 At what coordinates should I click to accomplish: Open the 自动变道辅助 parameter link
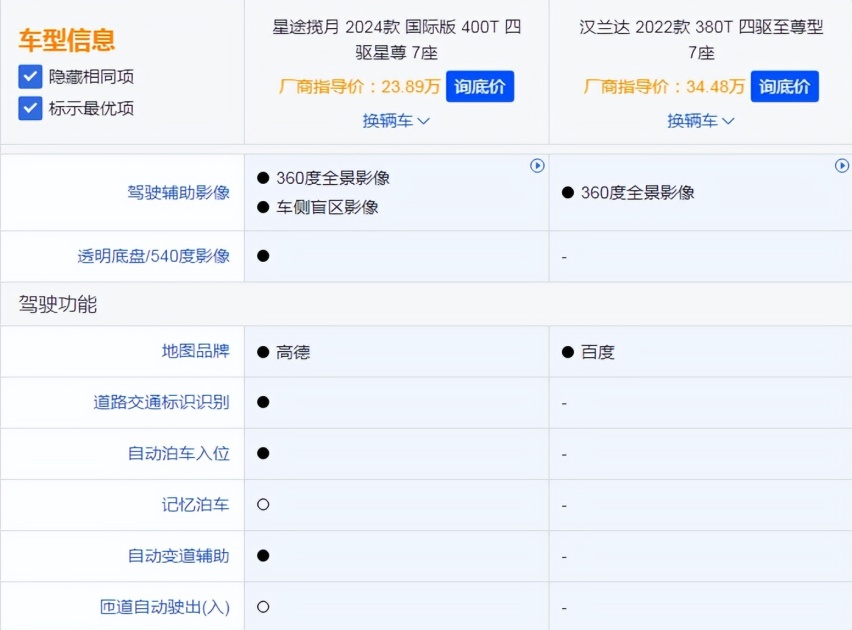tap(178, 556)
